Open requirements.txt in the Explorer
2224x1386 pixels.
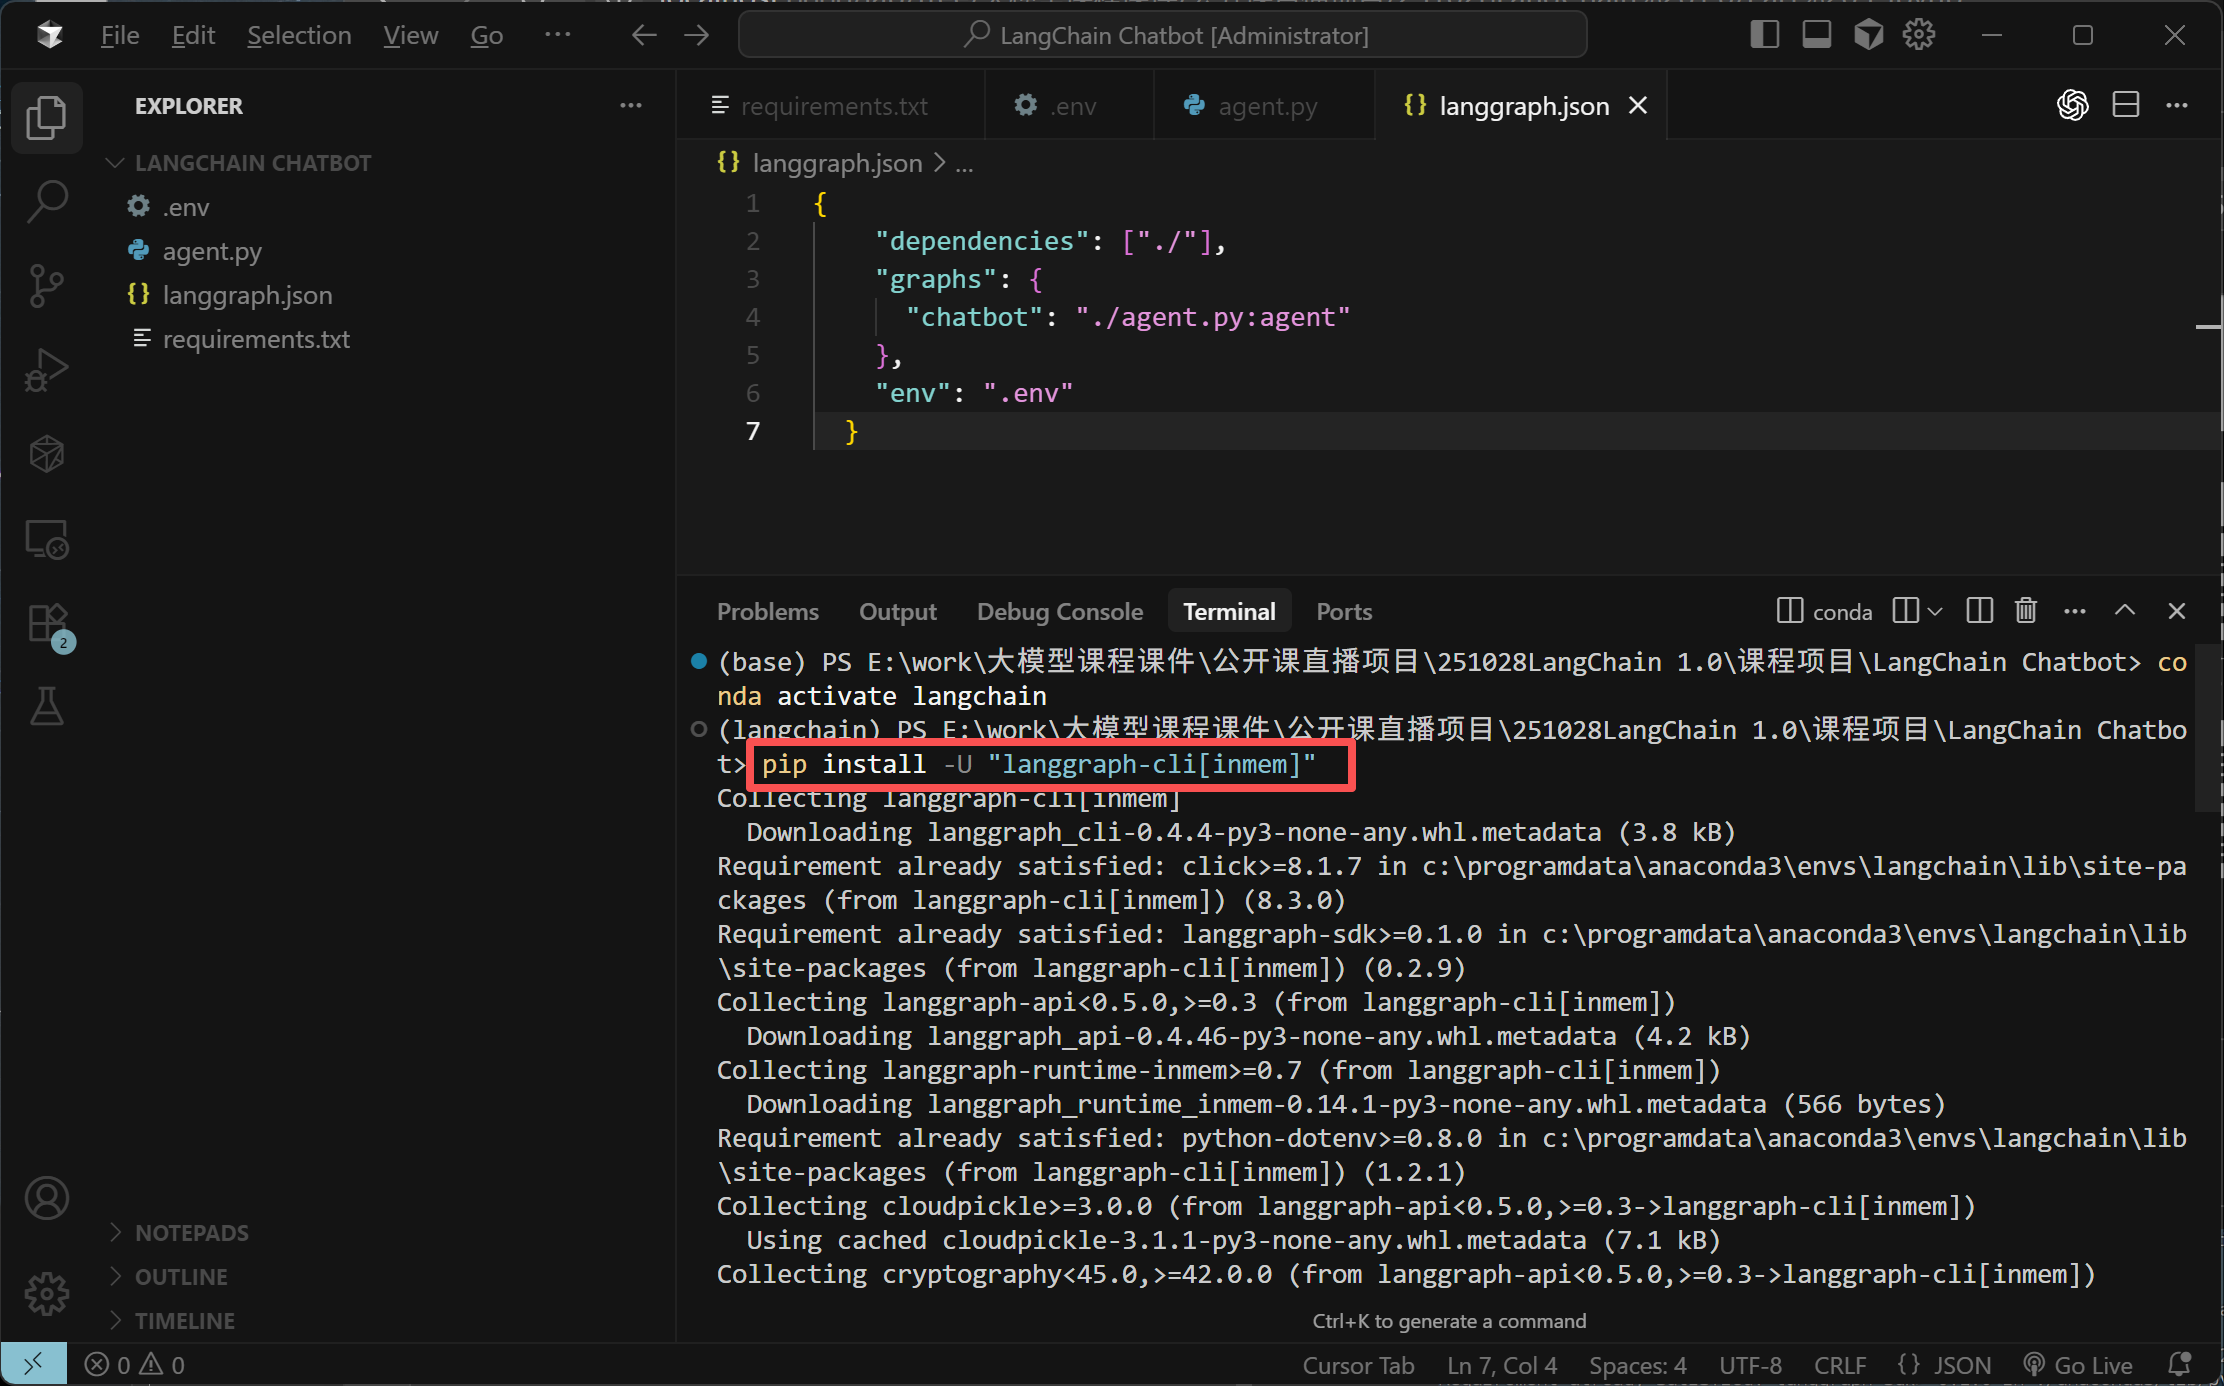[256, 338]
